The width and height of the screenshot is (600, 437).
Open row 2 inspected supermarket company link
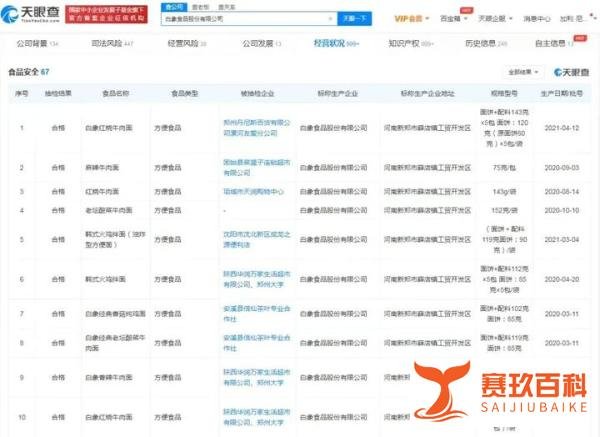(257, 167)
